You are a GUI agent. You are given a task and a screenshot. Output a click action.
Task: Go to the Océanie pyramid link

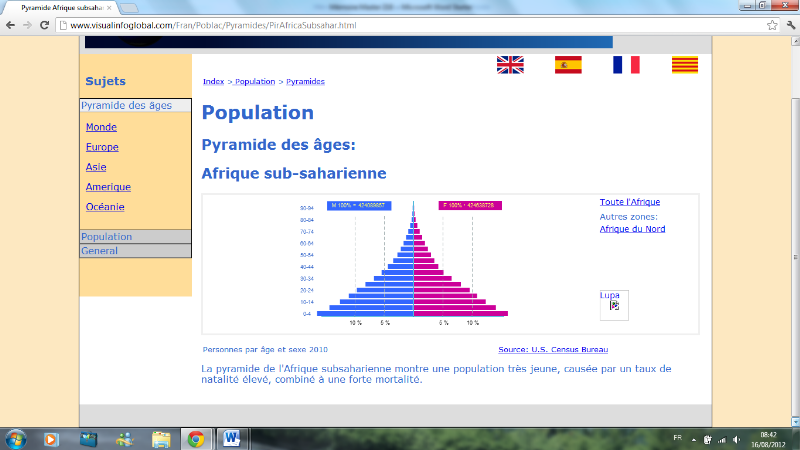105,207
